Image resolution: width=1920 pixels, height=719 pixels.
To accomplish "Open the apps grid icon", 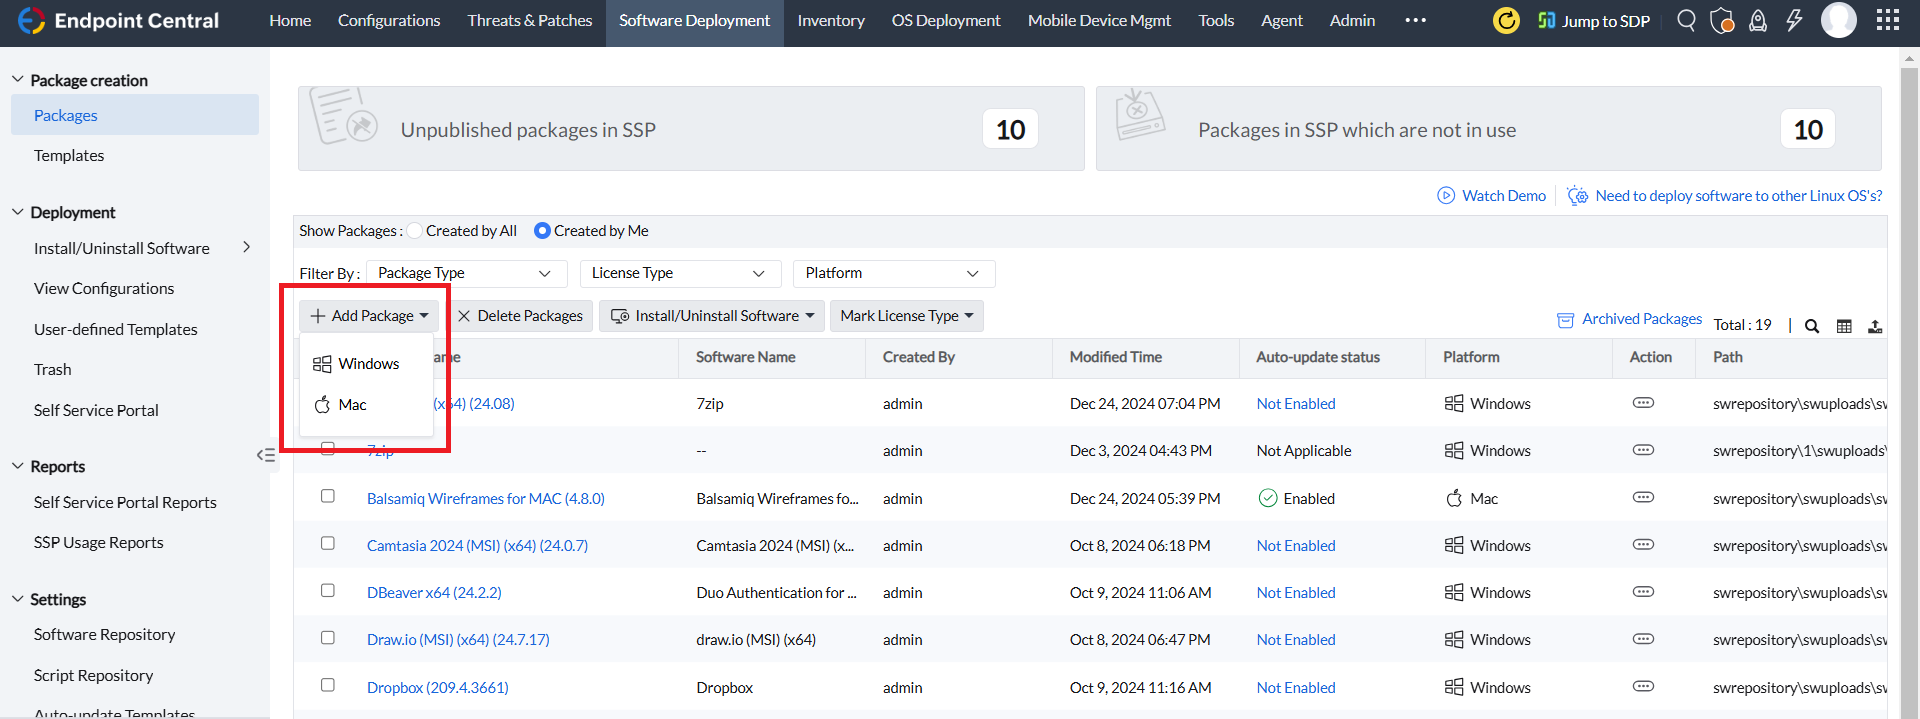I will click(1887, 20).
